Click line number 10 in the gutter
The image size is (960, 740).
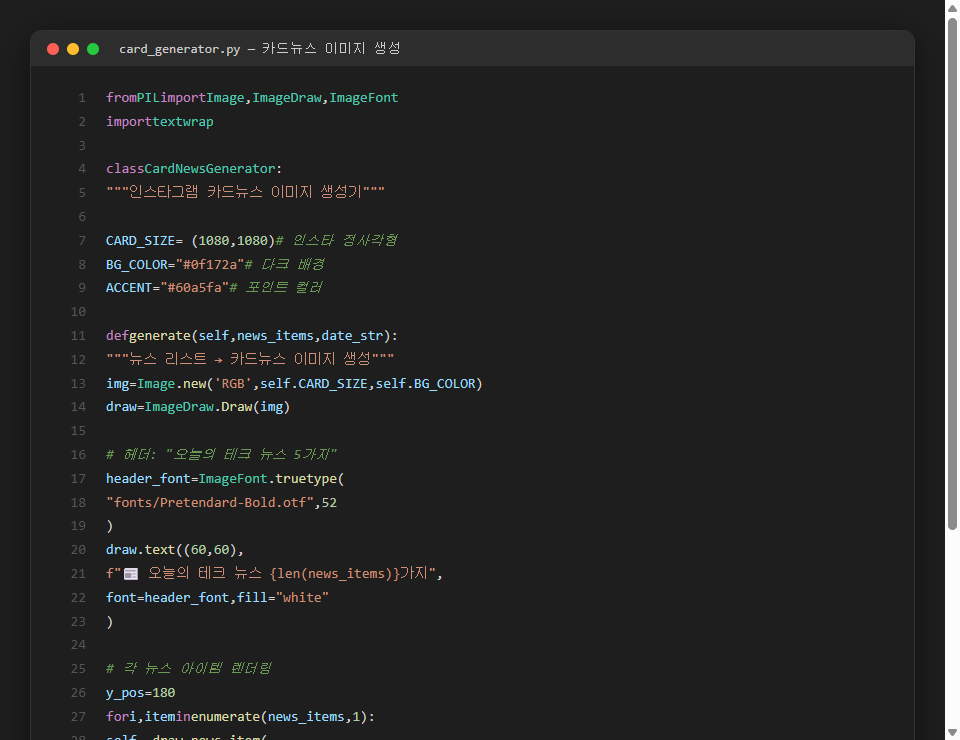78,312
